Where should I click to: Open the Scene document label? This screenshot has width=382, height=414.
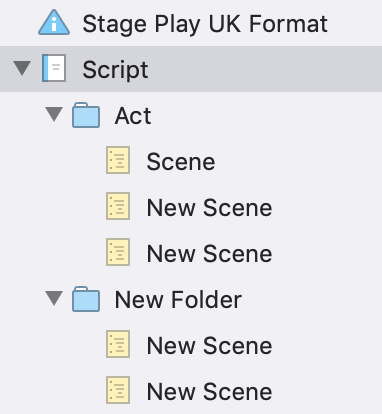coord(181,162)
